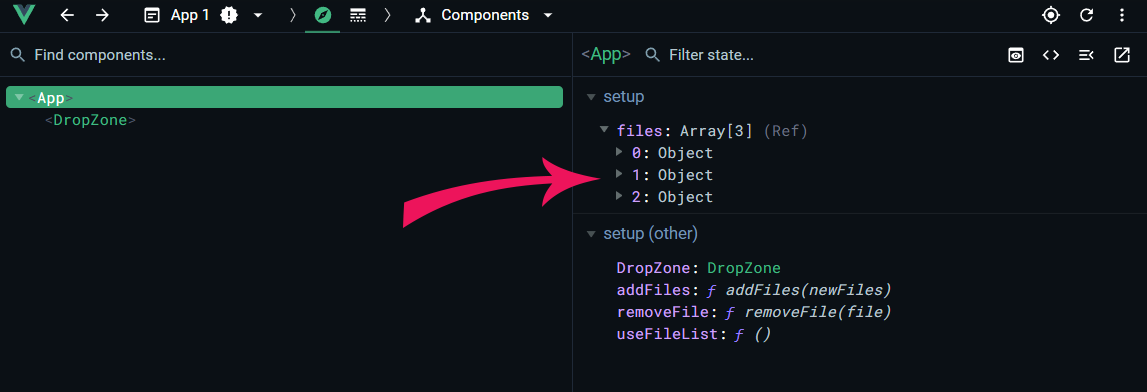Image resolution: width=1147 pixels, height=392 pixels.
Task: Go forward with the right arrow
Action: click(102, 15)
